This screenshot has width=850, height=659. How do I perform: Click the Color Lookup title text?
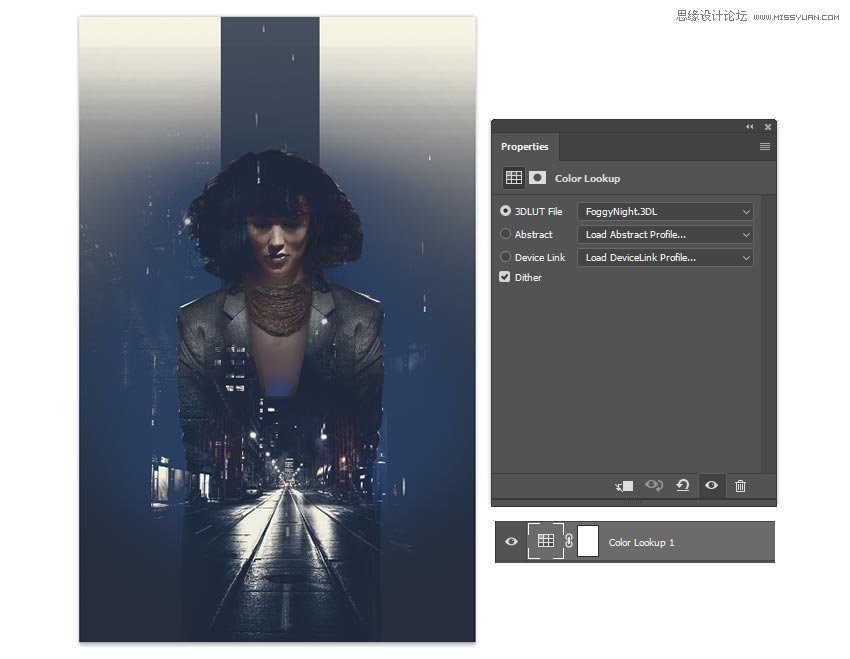tap(587, 178)
